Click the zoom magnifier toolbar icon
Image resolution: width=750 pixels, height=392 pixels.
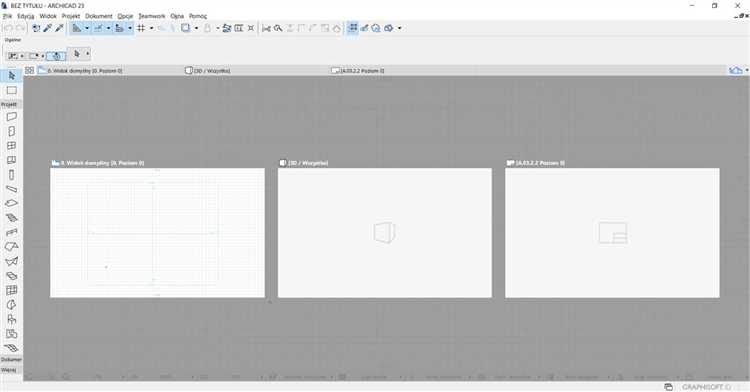pyautogui.click(x=278, y=28)
